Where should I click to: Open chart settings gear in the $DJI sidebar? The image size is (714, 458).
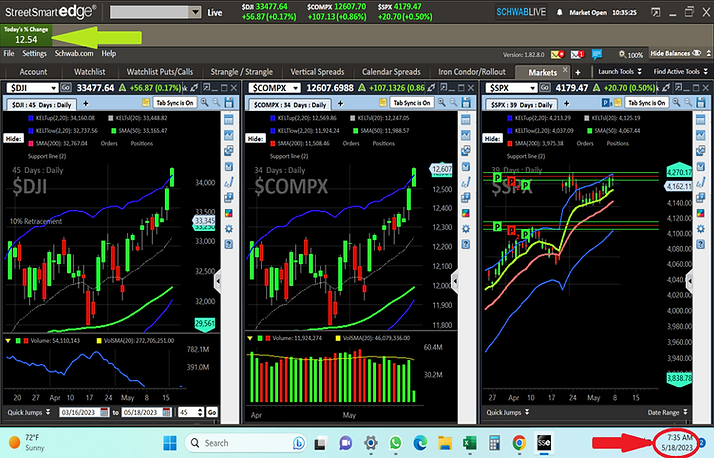229,229
